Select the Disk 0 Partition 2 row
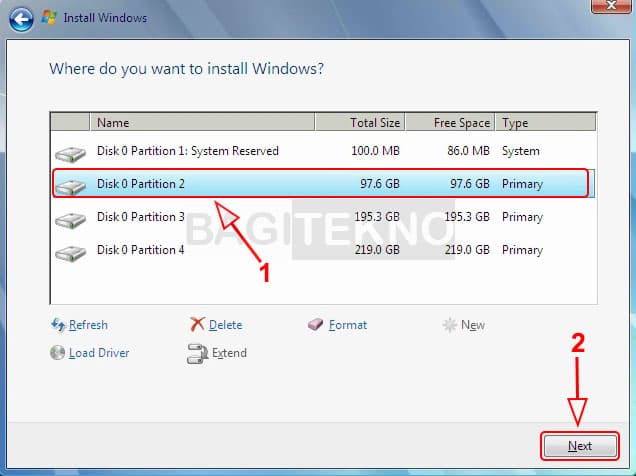636x476 pixels. point(323,184)
